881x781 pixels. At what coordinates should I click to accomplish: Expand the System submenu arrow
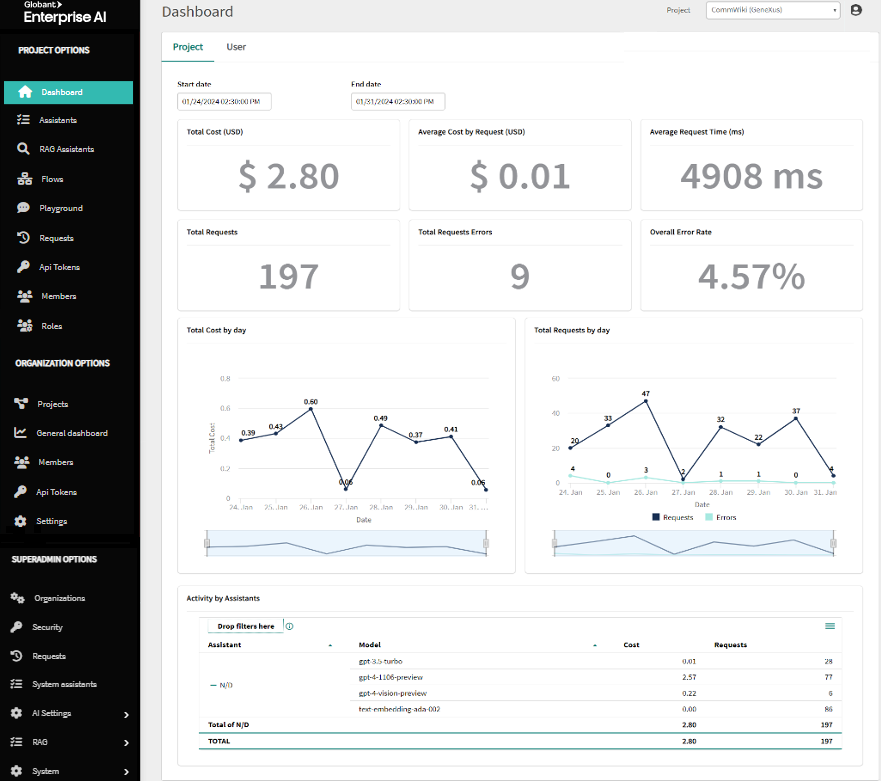pos(126,772)
